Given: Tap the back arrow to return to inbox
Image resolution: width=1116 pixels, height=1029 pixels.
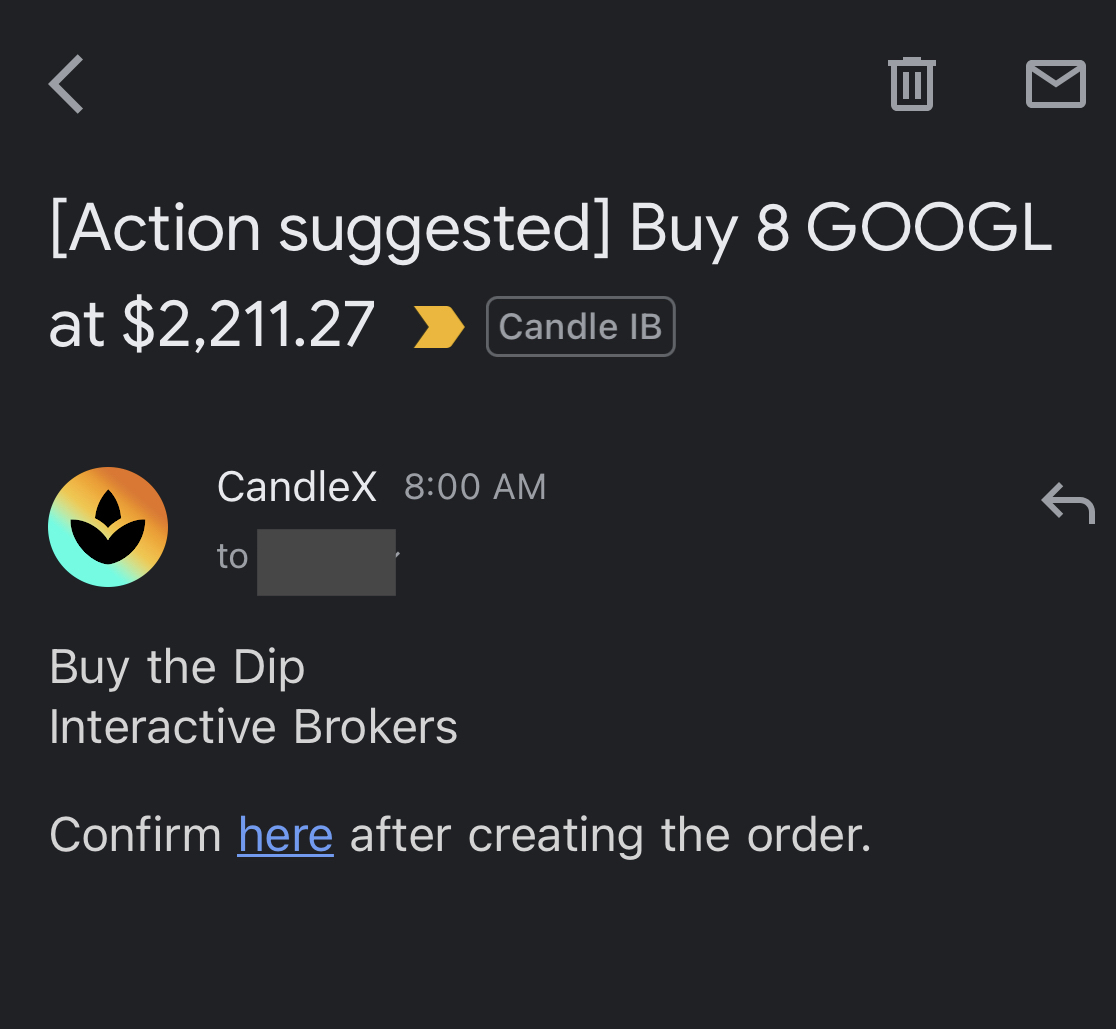Looking at the screenshot, I should [64, 84].
